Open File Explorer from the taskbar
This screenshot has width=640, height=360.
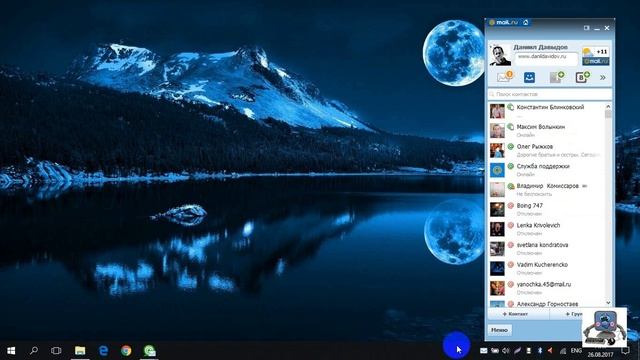pos(80,351)
